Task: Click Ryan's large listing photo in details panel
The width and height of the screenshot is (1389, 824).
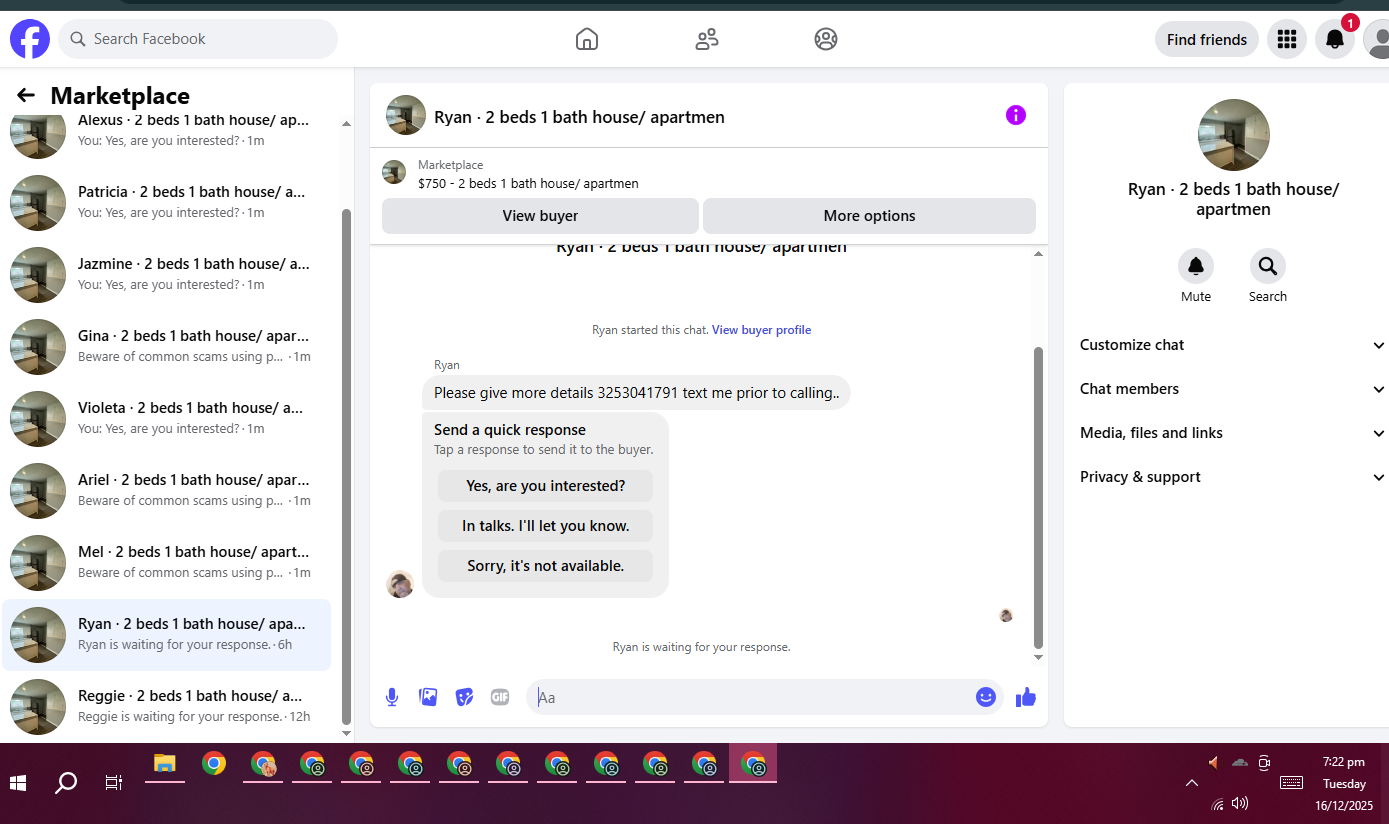Action: click(1234, 135)
